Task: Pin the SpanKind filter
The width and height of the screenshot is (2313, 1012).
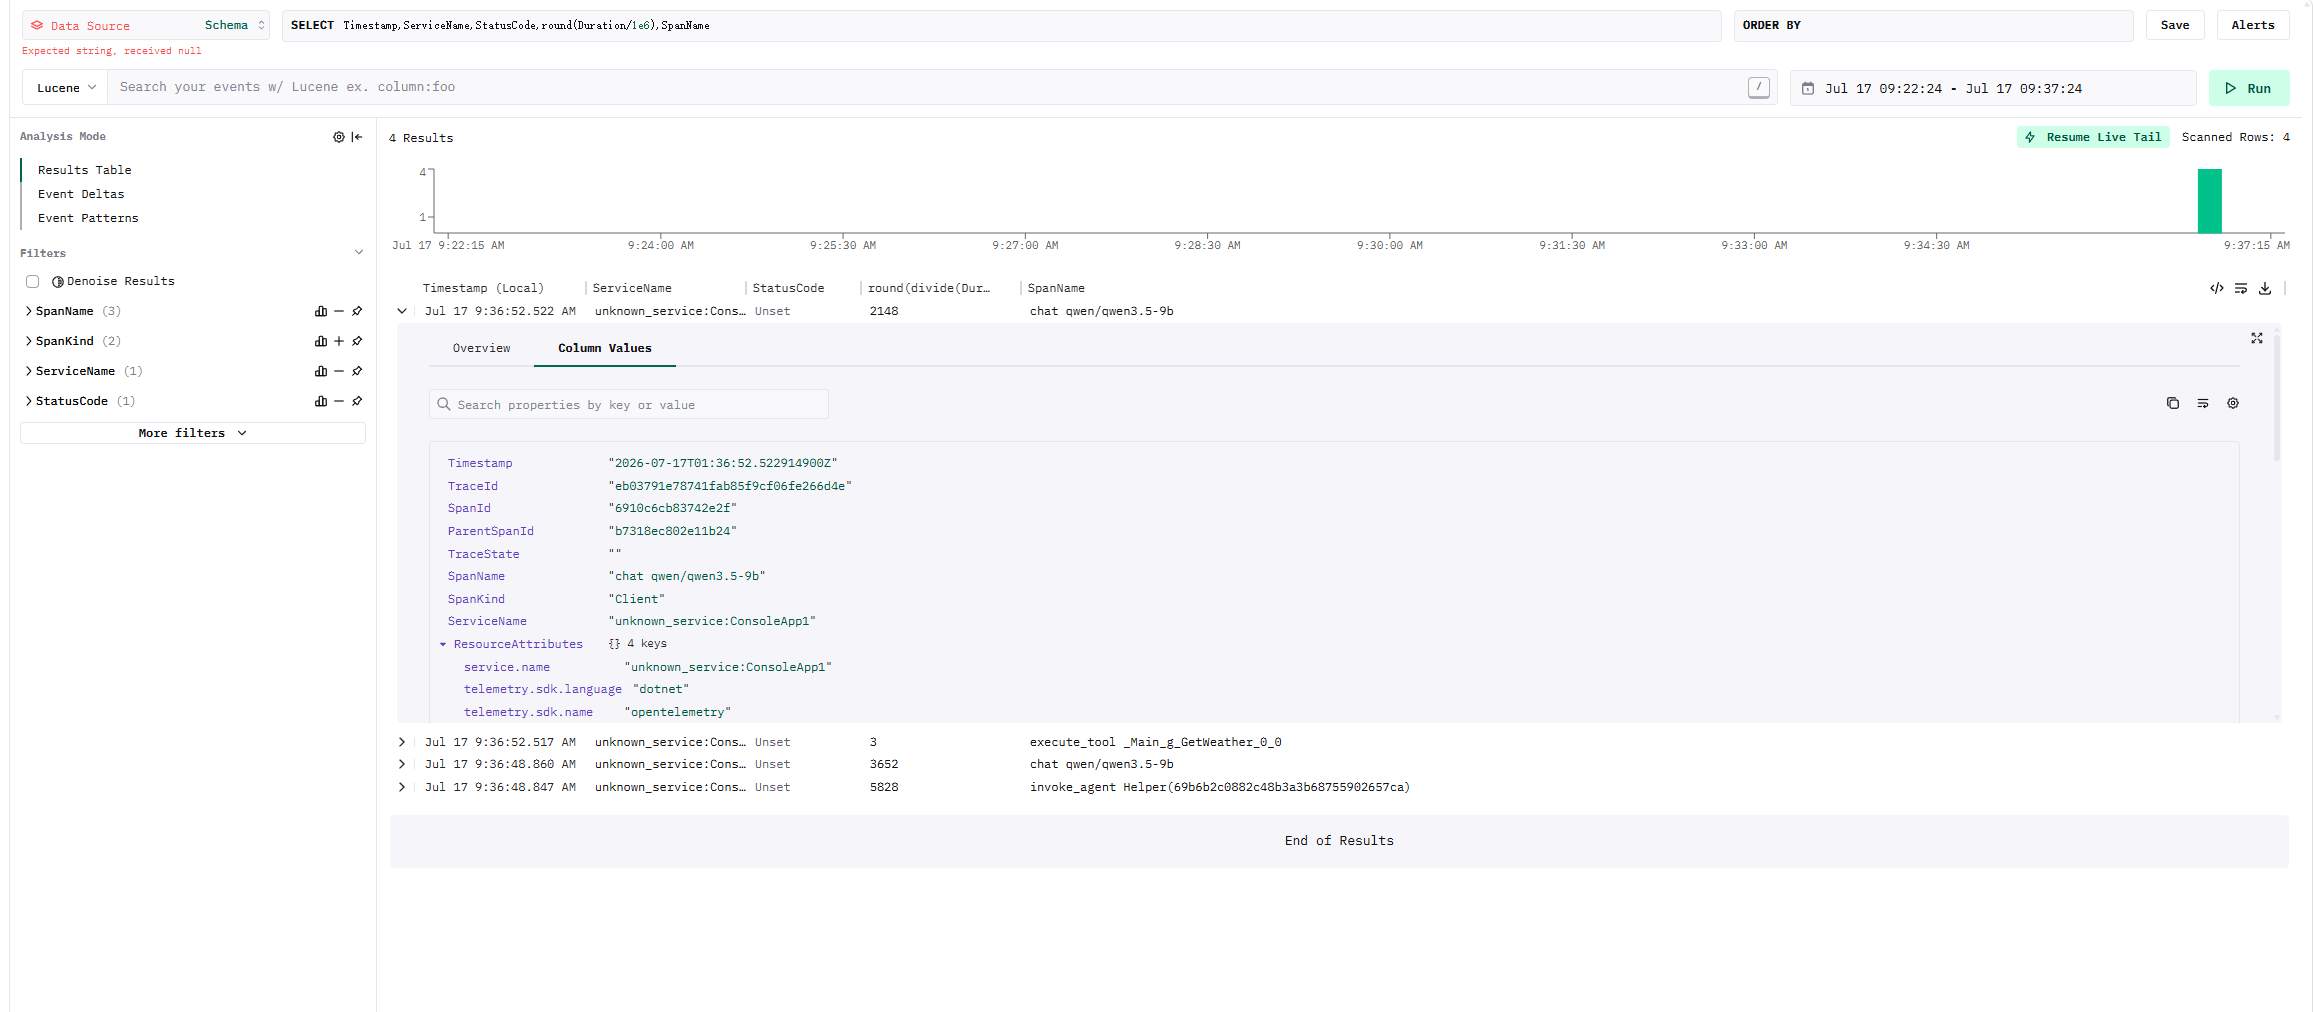Action: pyautogui.click(x=357, y=342)
